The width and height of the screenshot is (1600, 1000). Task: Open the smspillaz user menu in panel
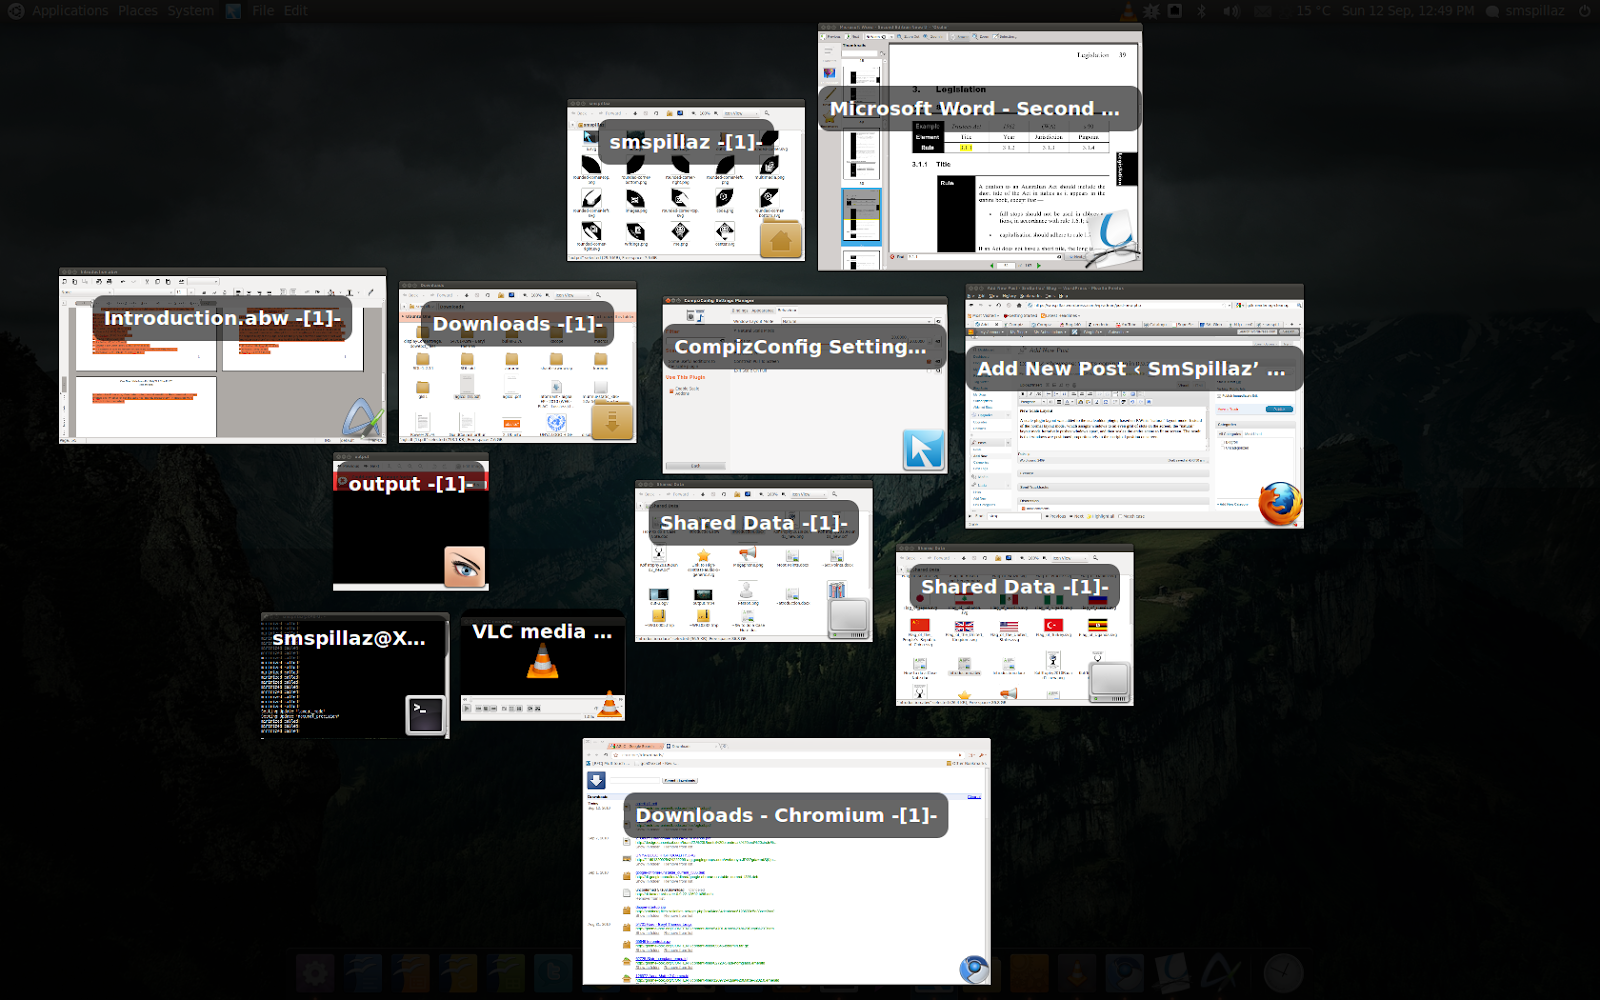[x=1525, y=11]
